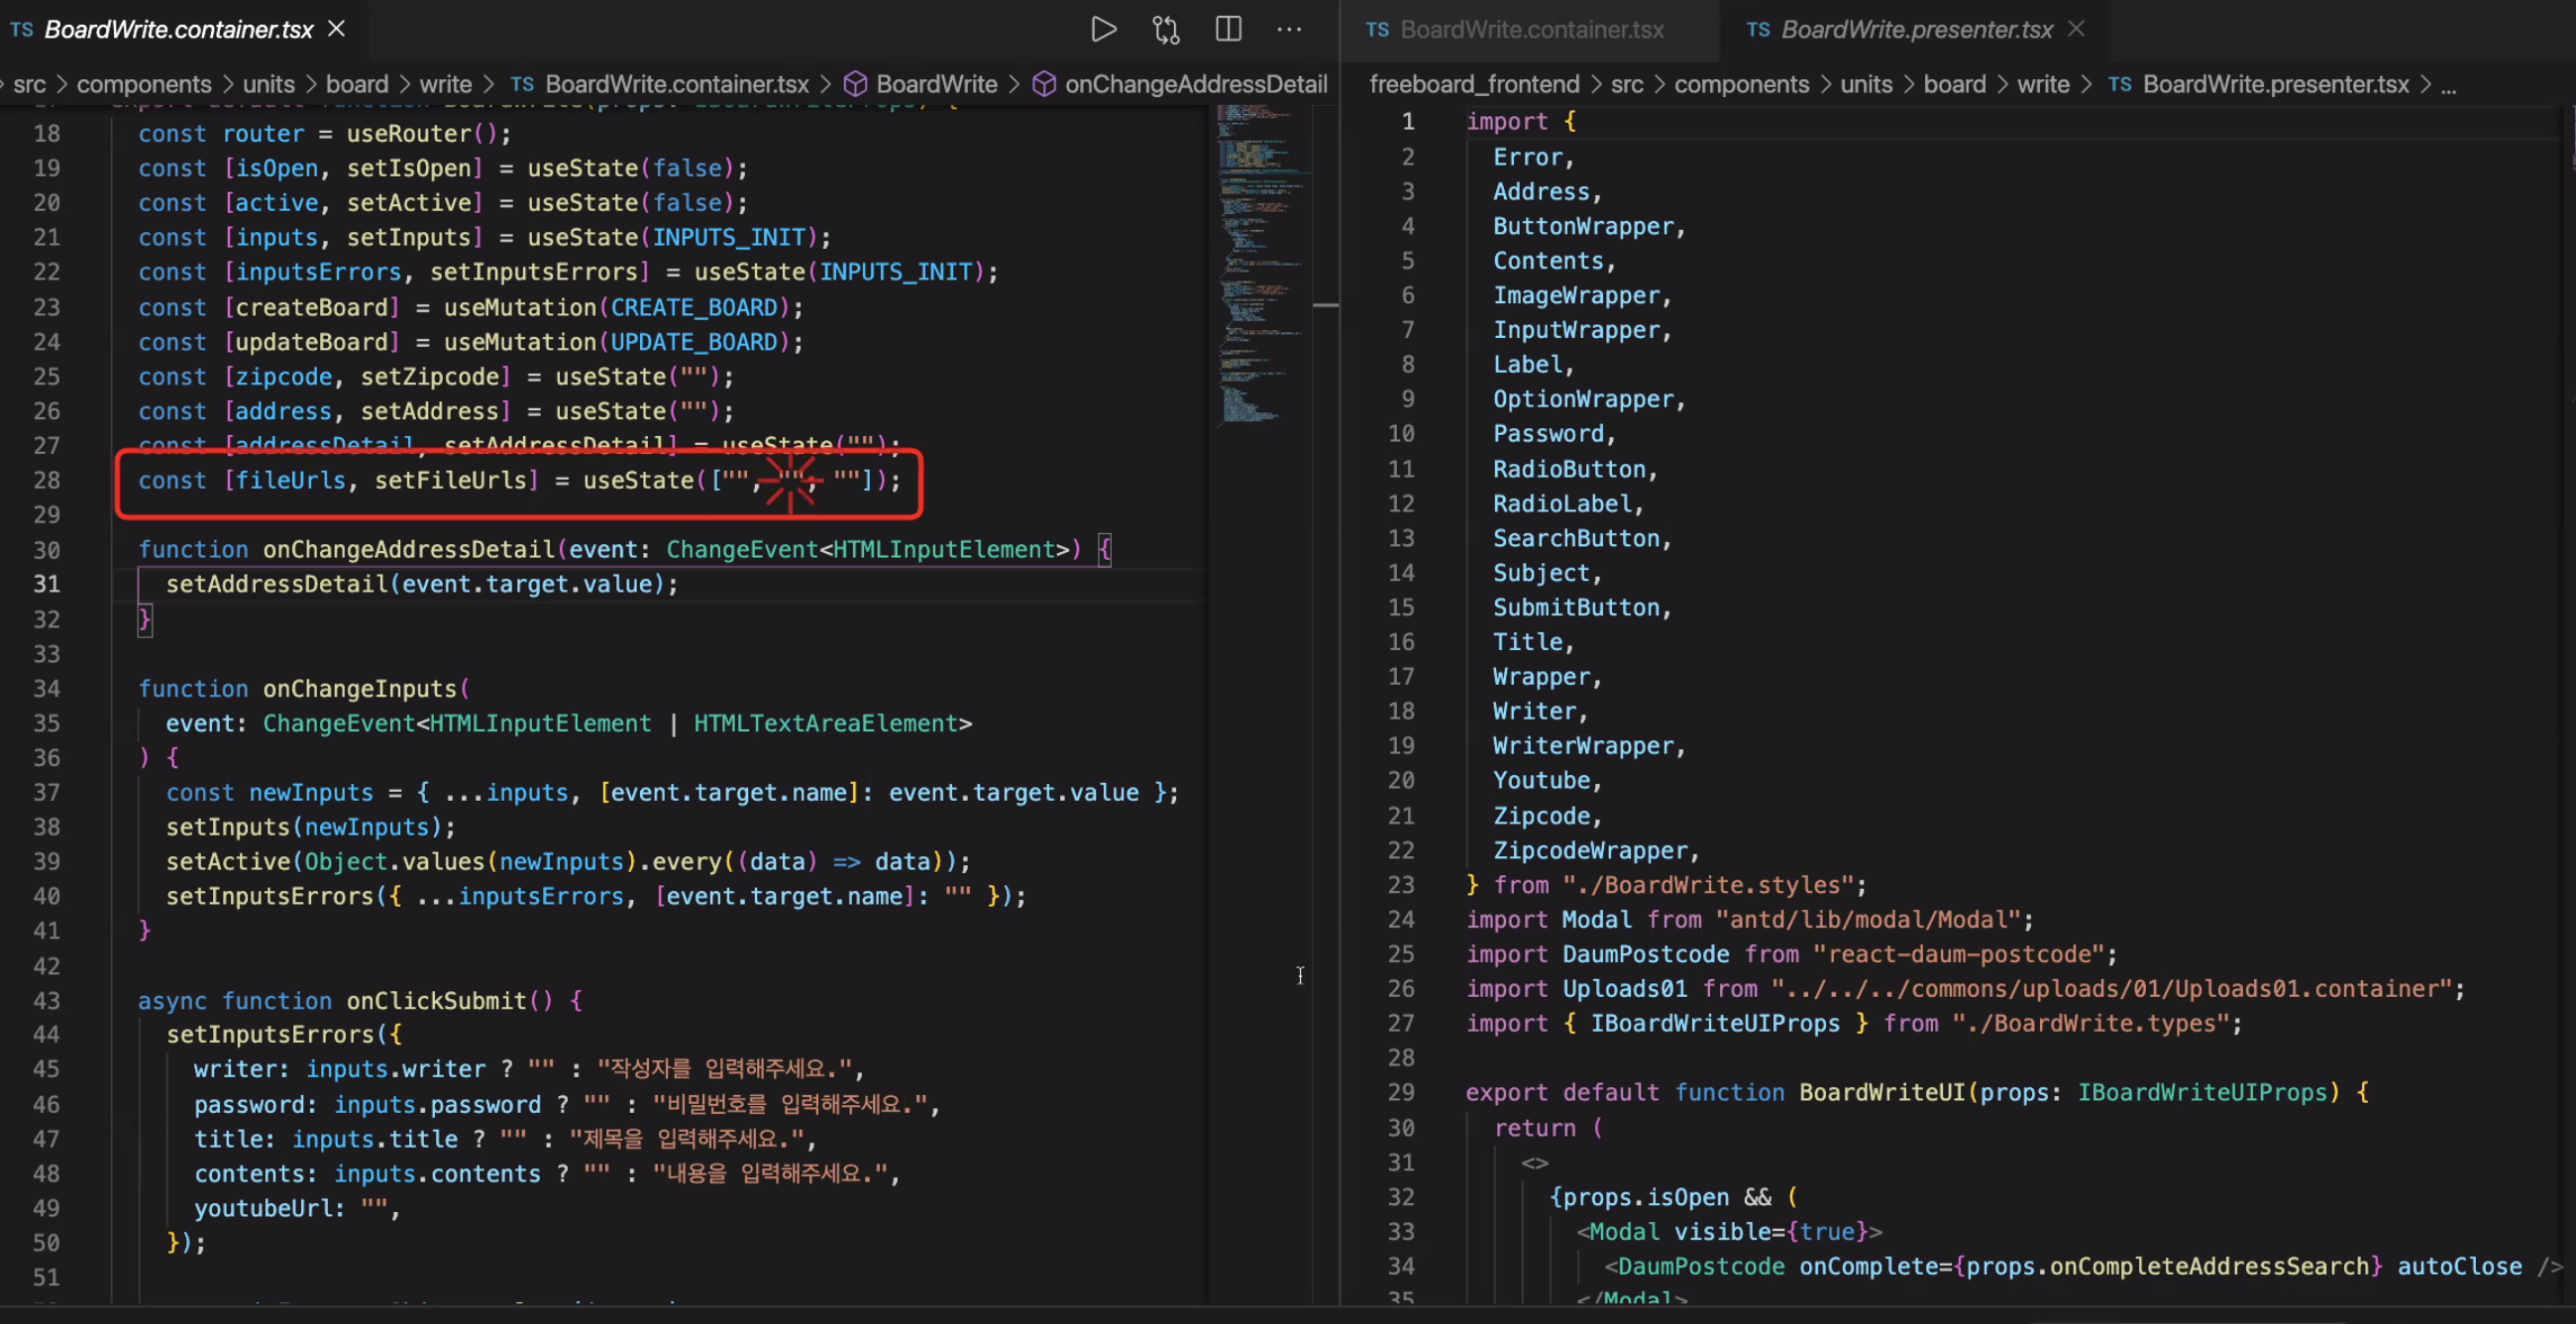Select the BoardWrite.presenter.tsx tab
The width and height of the screenshot is (2576, 1324).
pos(1915,30)
